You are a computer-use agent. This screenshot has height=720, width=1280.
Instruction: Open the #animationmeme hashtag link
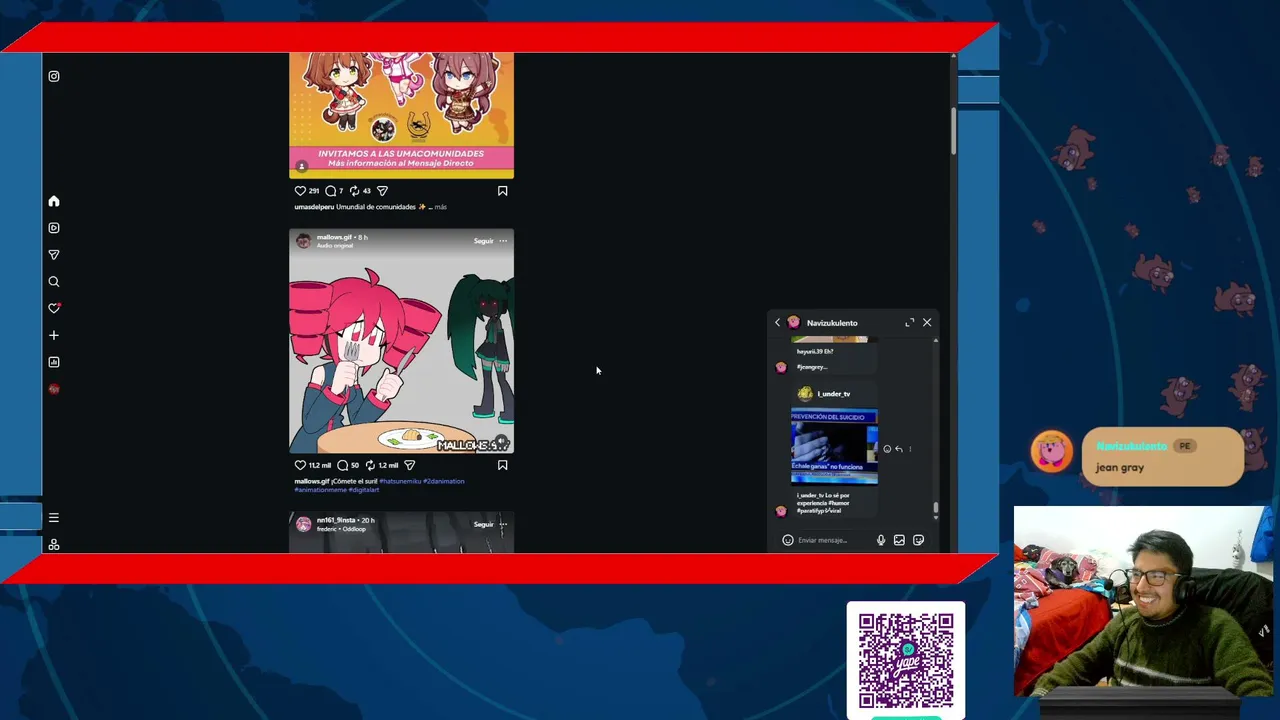[320, 490]
